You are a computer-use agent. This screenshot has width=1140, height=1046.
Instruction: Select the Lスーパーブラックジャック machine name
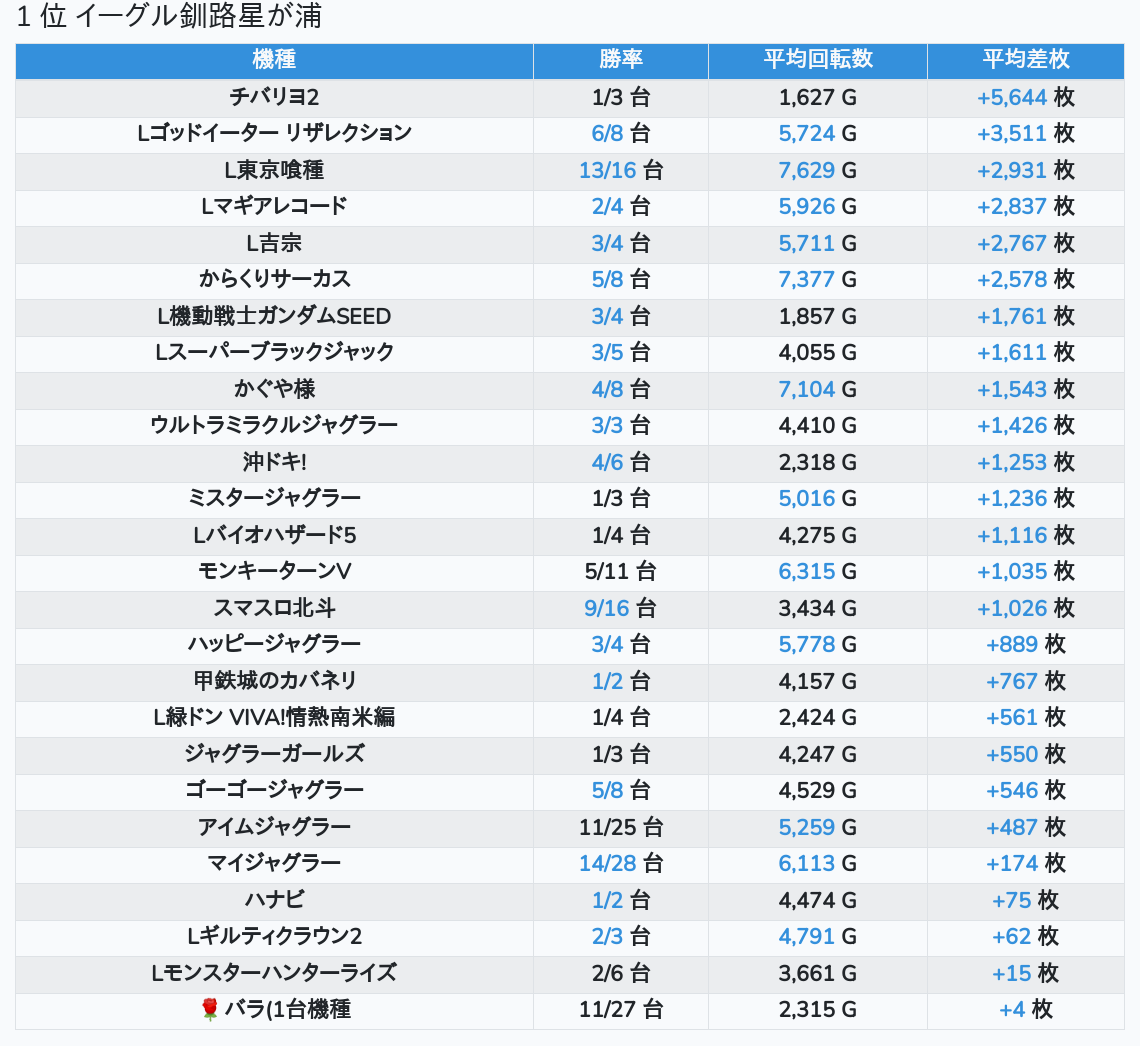click(274, 353)
